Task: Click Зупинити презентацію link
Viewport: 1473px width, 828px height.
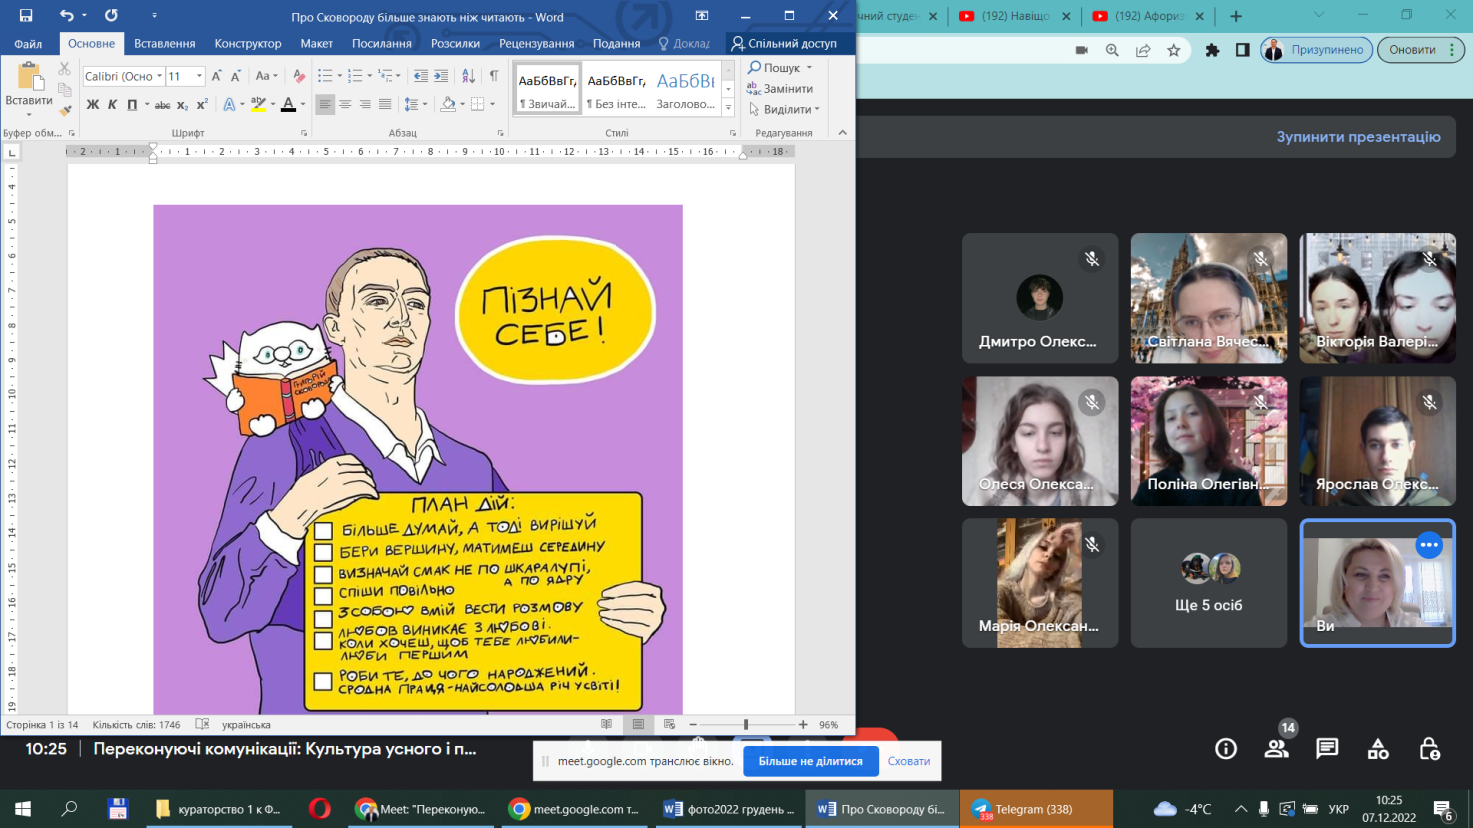Action: [x=1358, y=137]
